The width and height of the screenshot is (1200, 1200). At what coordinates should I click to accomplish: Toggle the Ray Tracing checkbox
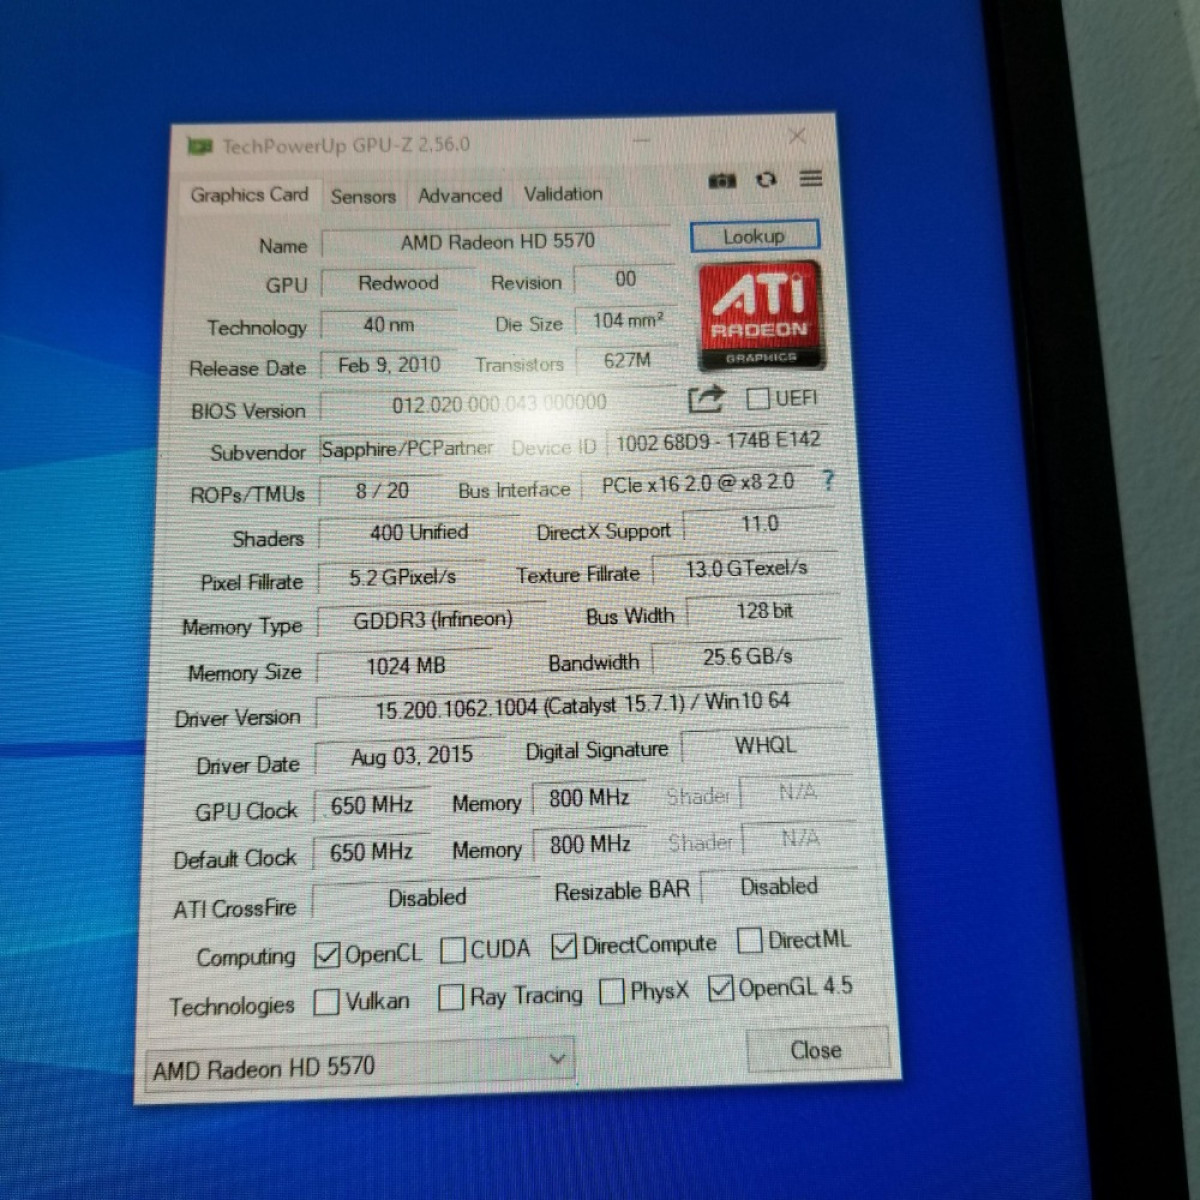pyautogui.click(x=451, y=997)
